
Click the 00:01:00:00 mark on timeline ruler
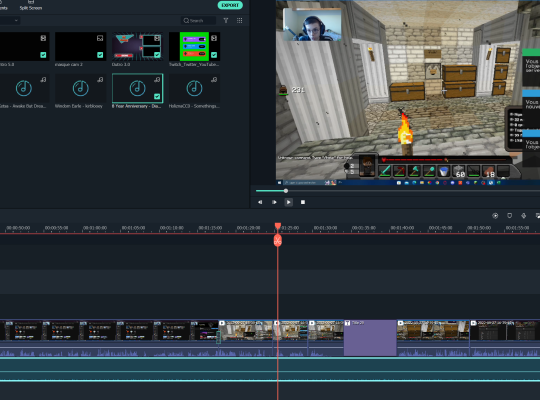coord(95,228)
